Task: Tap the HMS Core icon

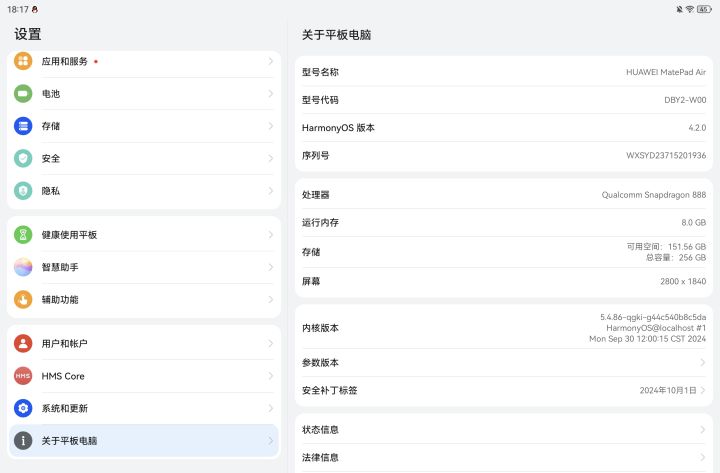Action: (23, 376)
